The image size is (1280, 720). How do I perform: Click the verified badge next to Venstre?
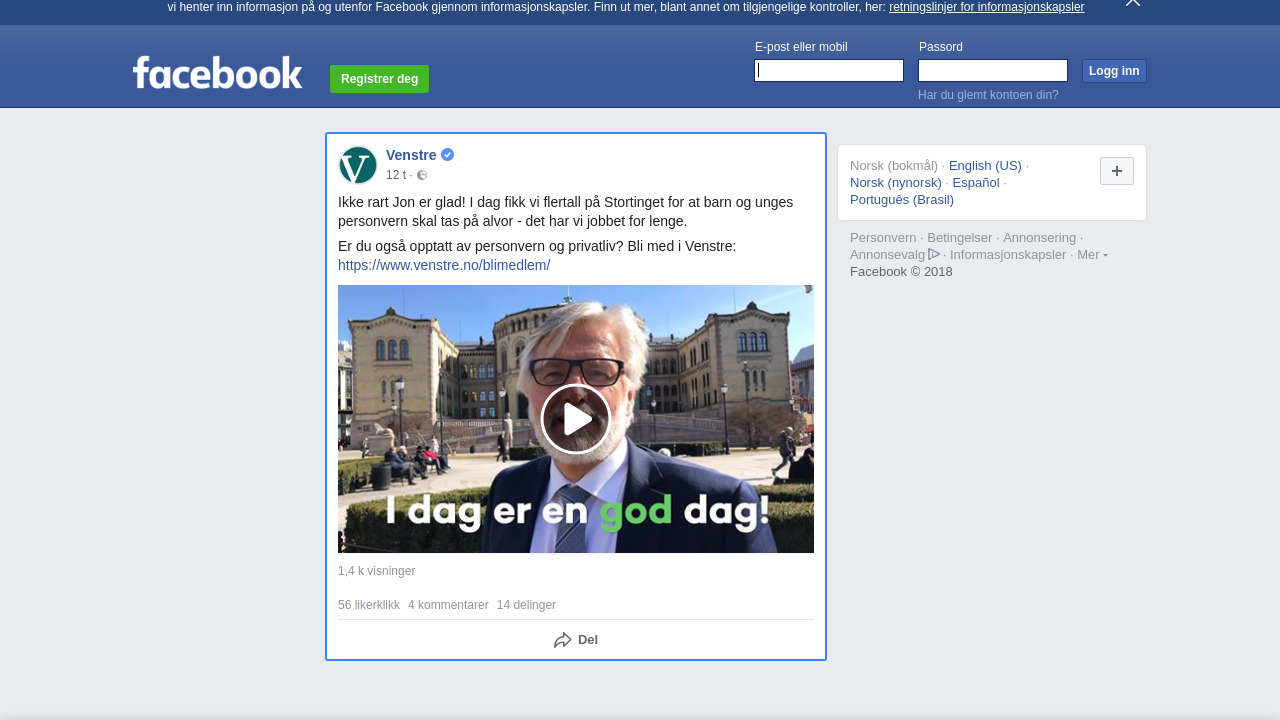(447, 155)
